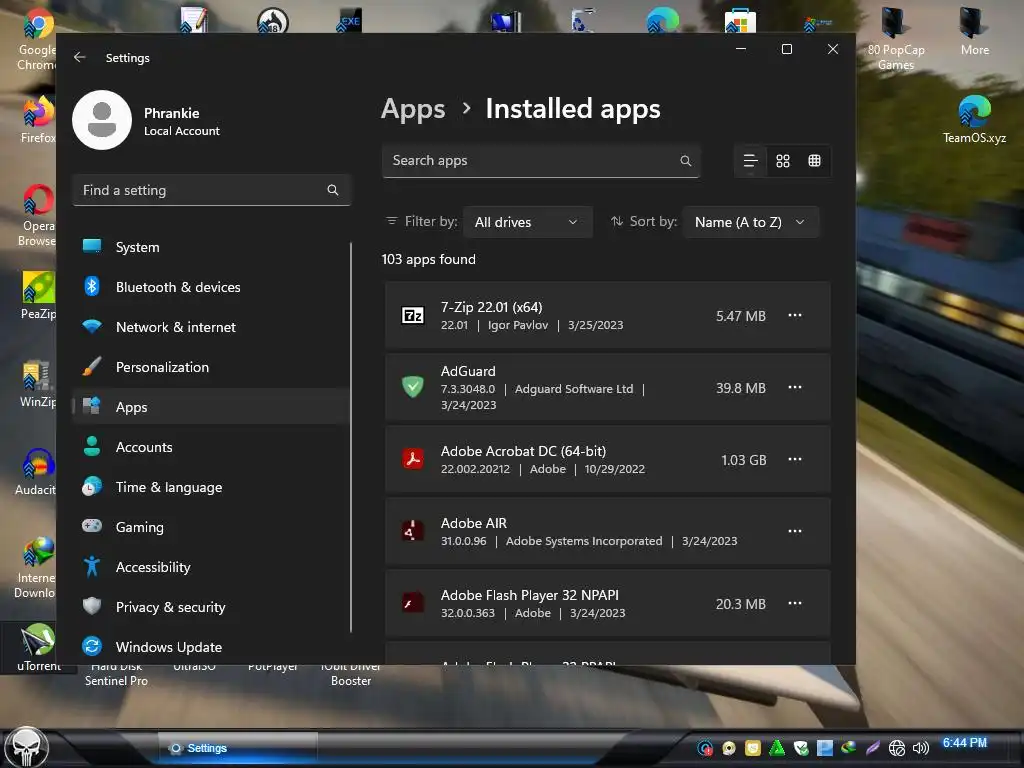Click the network globe tray icon
Viewport: 1024px width, 768px height.
pos(897,748)
